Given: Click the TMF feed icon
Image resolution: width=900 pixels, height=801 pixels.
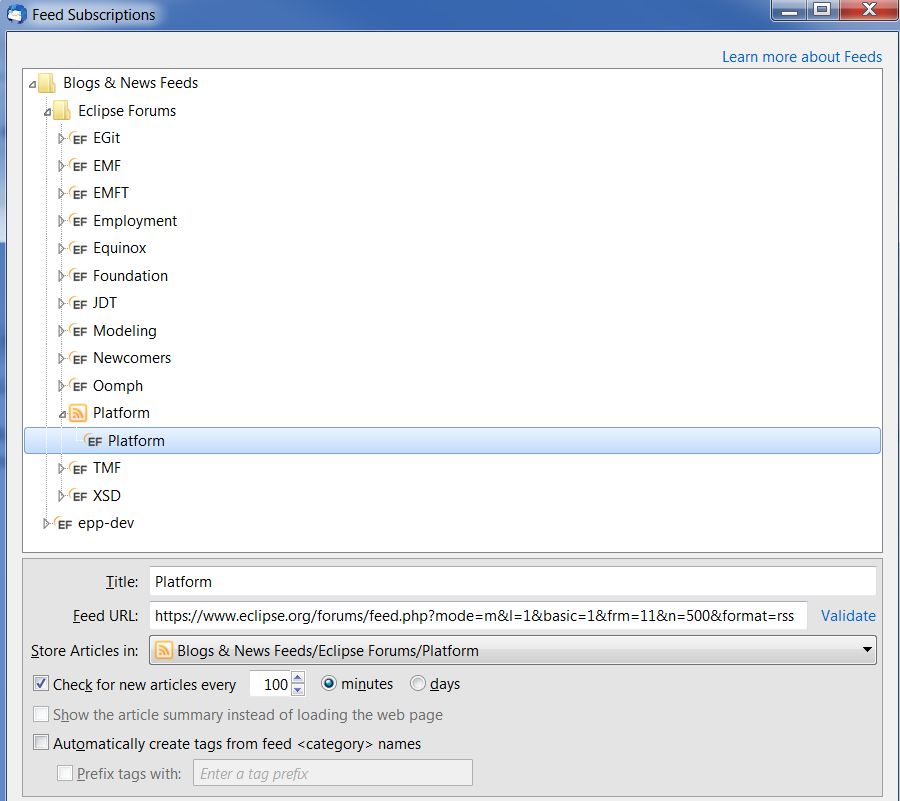Looking at the screenshot, I should (78, 468).
